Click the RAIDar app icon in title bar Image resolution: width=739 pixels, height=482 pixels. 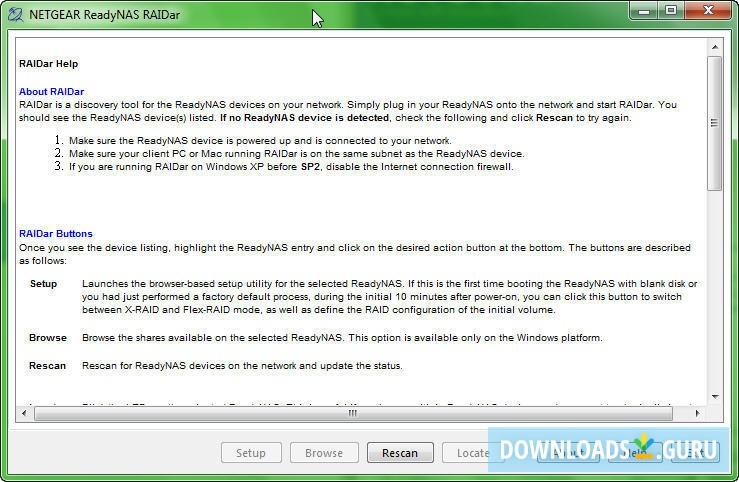click(16, 15)
